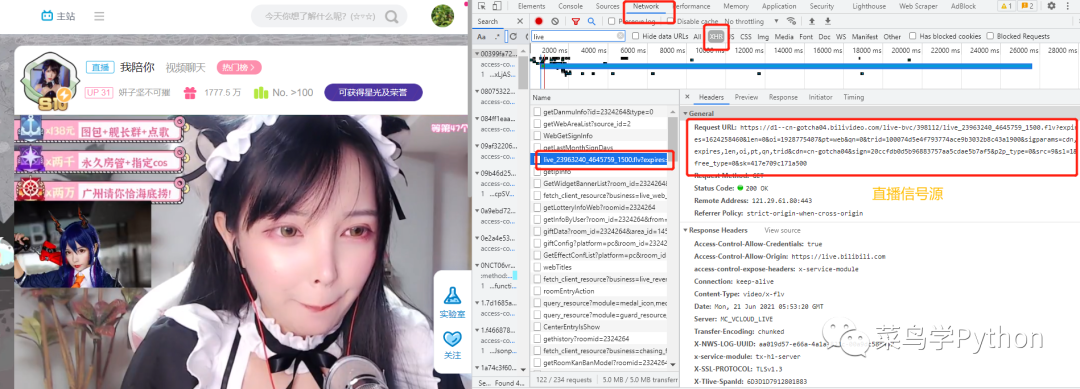Show the issues count badge
Image resolution: width=1080 pixels, height=389 pixels.
pos(1027,6)
